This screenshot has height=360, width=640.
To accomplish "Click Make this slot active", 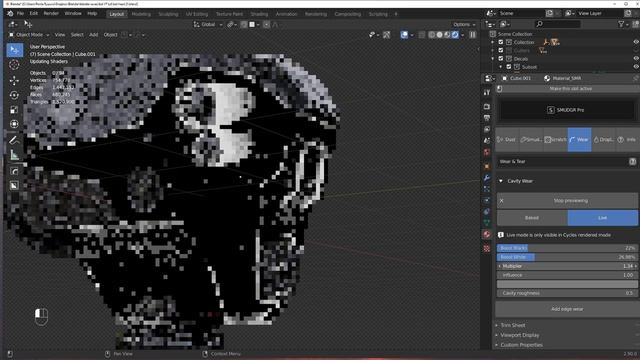I will pos(567,89).
